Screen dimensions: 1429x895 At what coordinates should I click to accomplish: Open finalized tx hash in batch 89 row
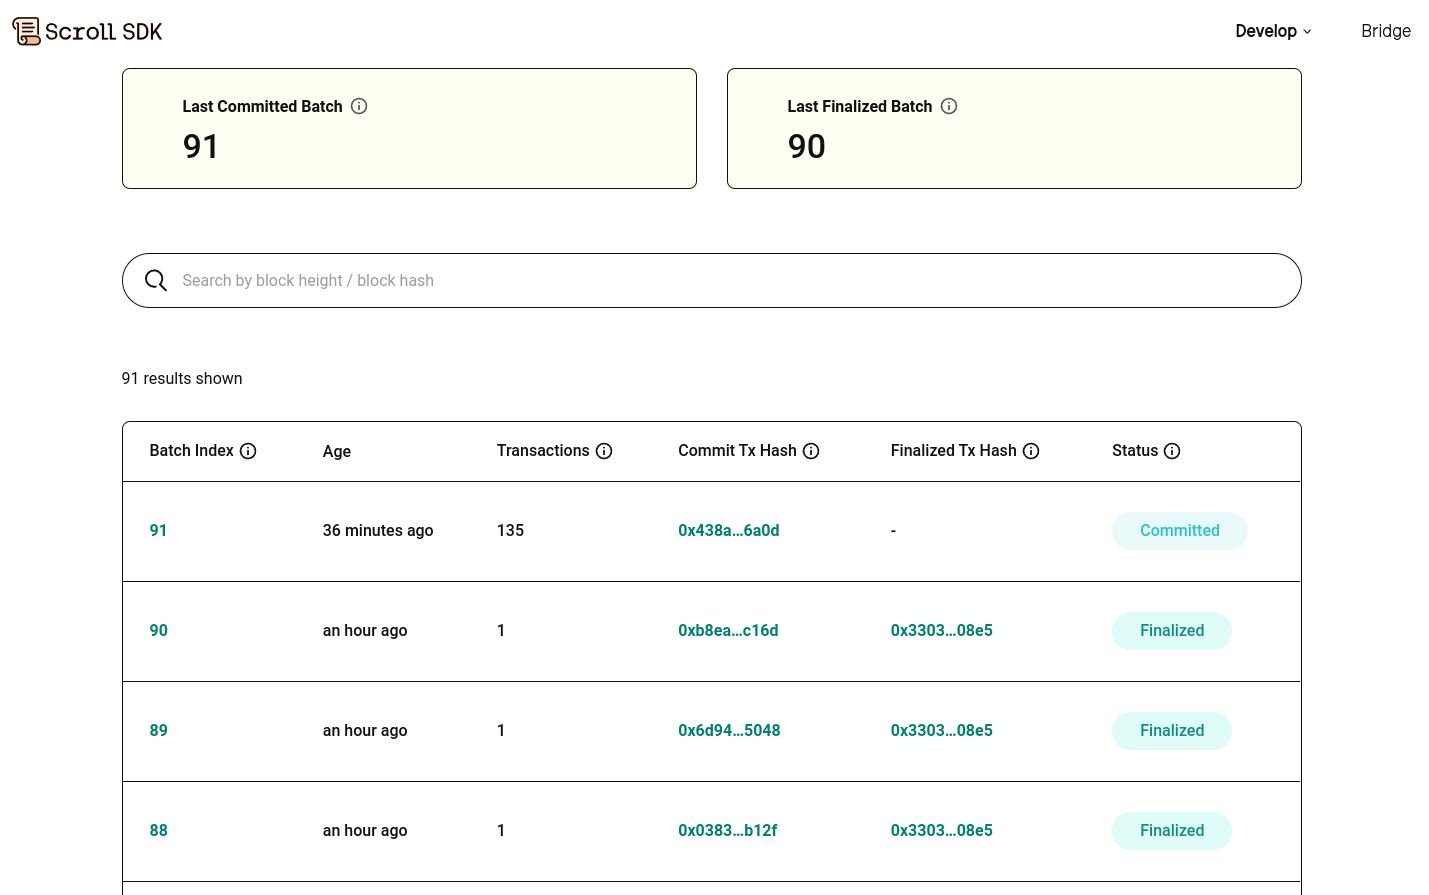coord(942,731)
